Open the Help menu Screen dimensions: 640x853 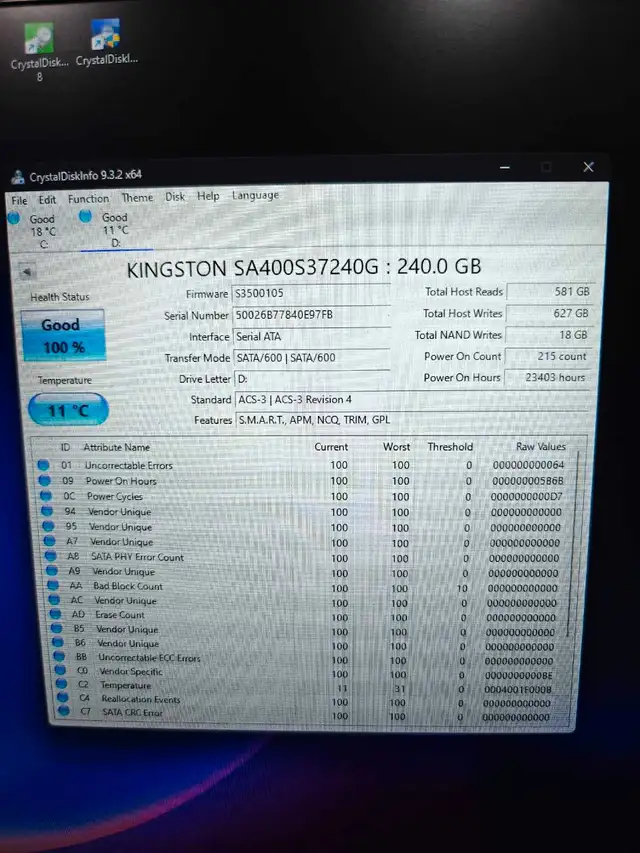point(208,196)
